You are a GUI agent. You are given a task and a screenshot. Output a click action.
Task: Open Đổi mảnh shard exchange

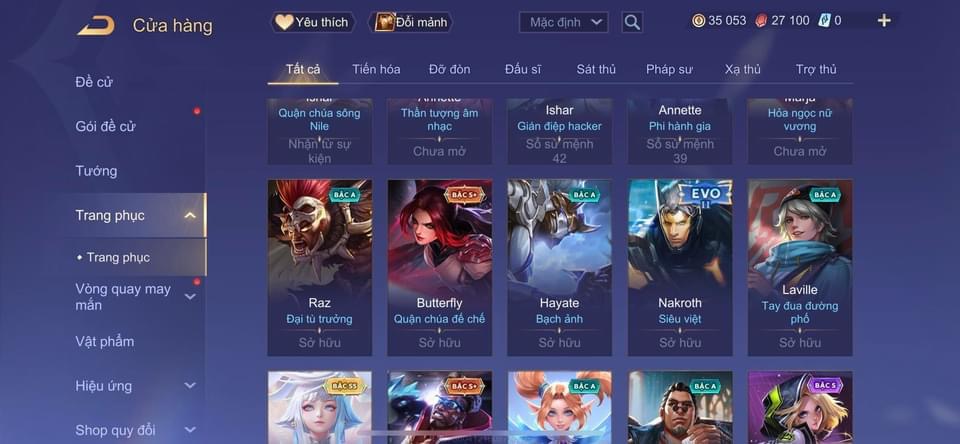(411, 23)
